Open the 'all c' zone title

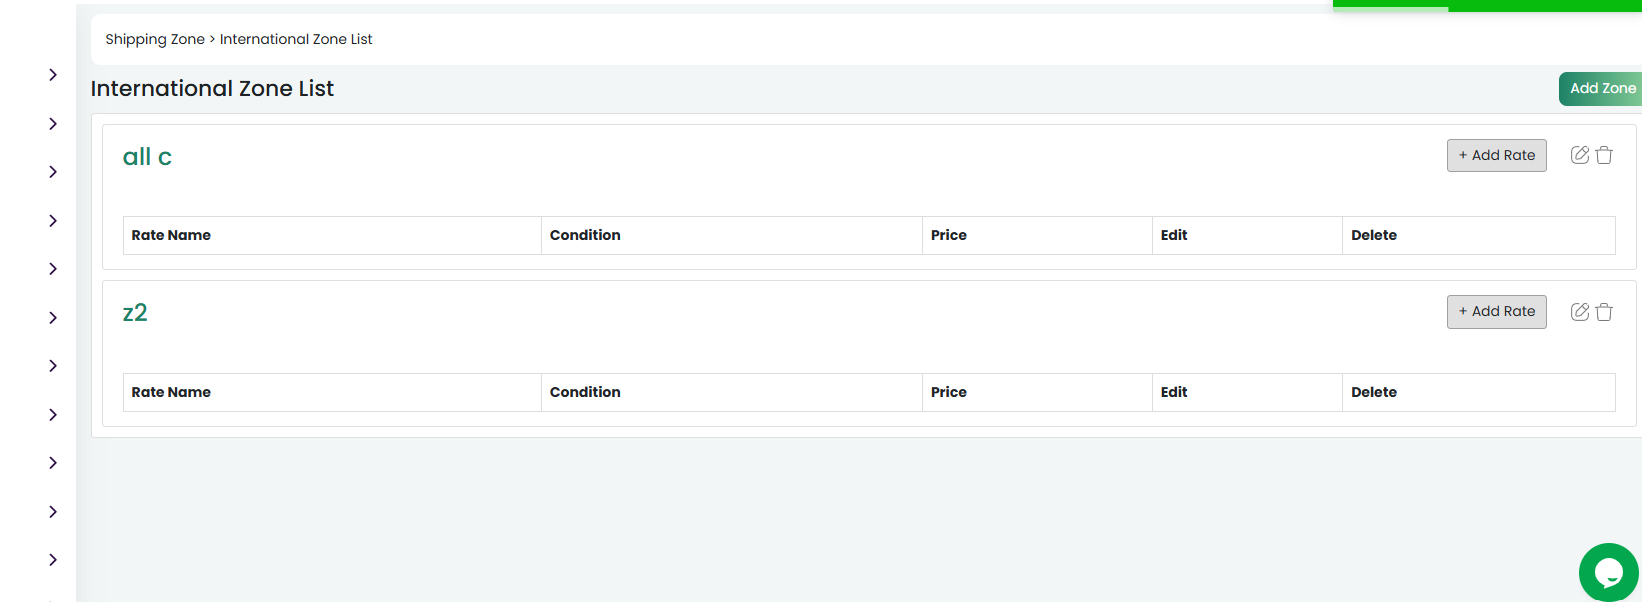click(x=147, y=157)
